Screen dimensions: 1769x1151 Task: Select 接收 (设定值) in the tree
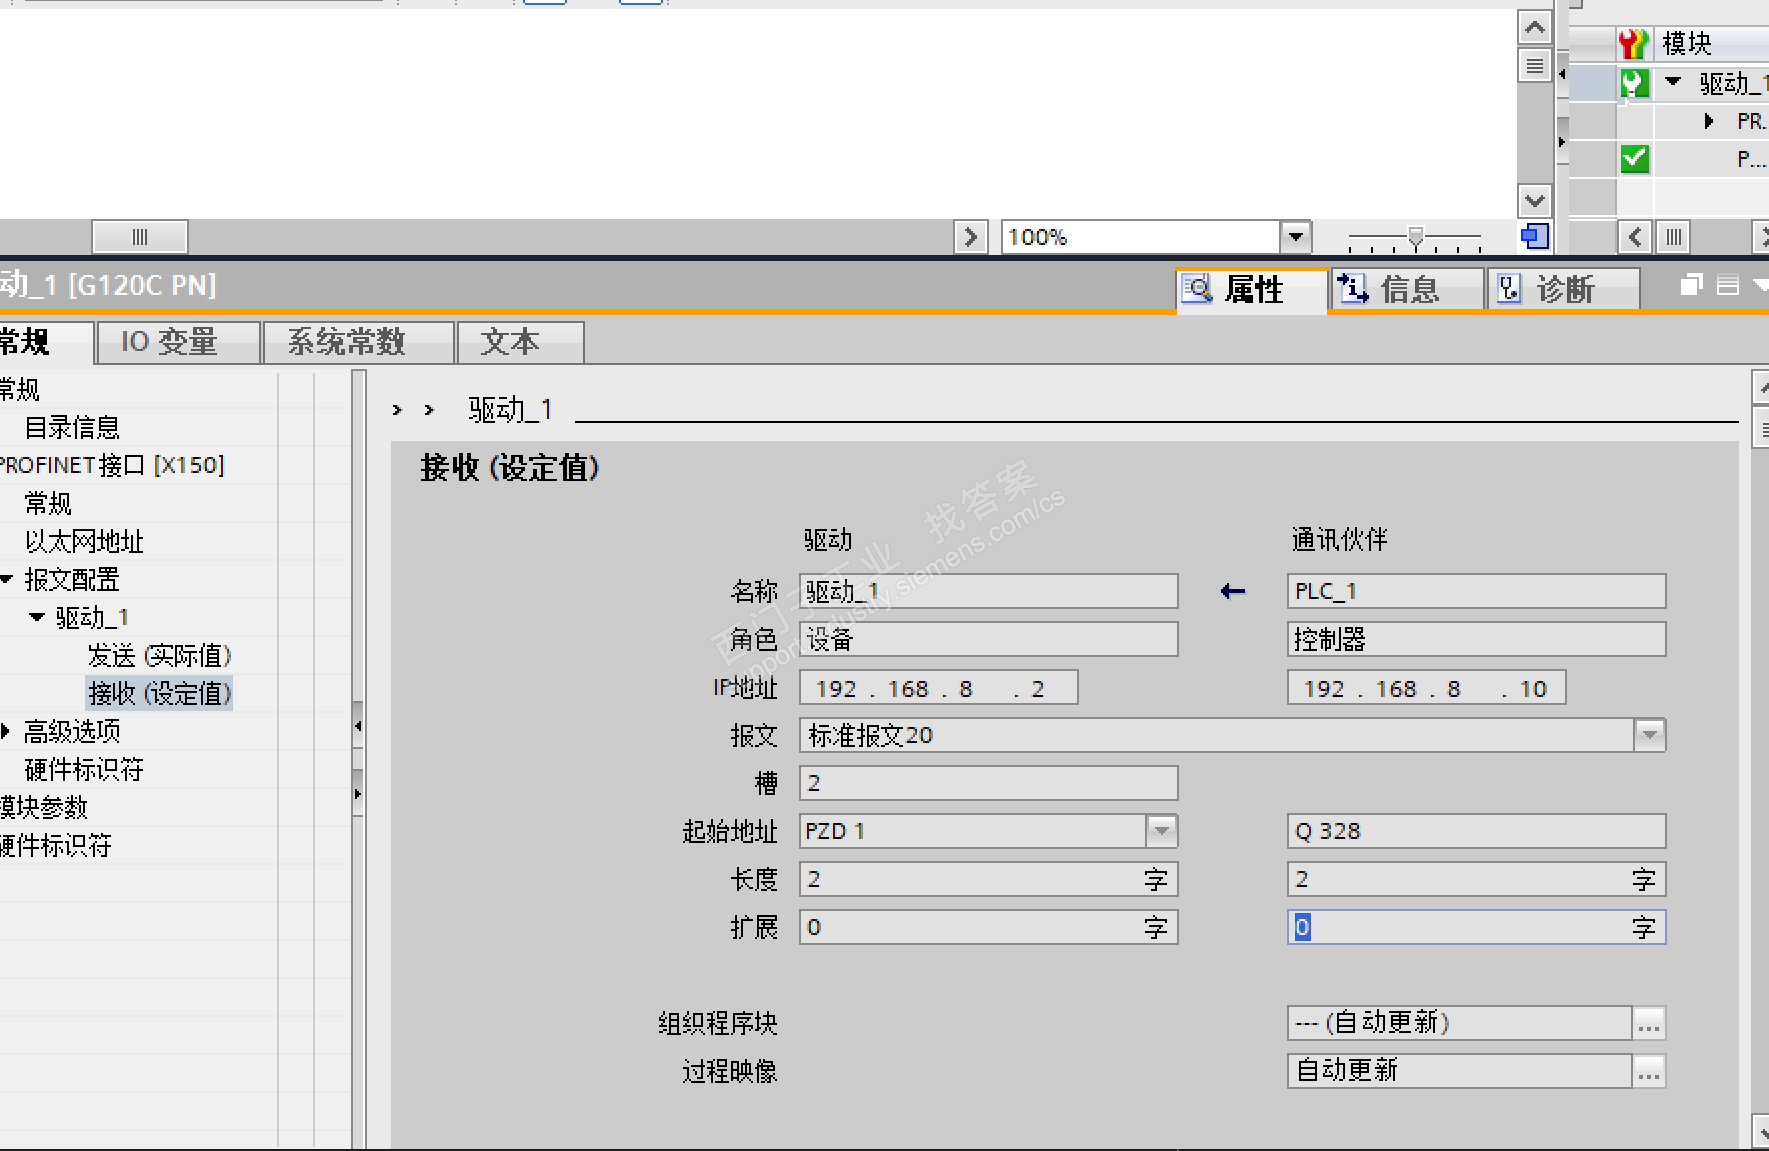point(160,694)
